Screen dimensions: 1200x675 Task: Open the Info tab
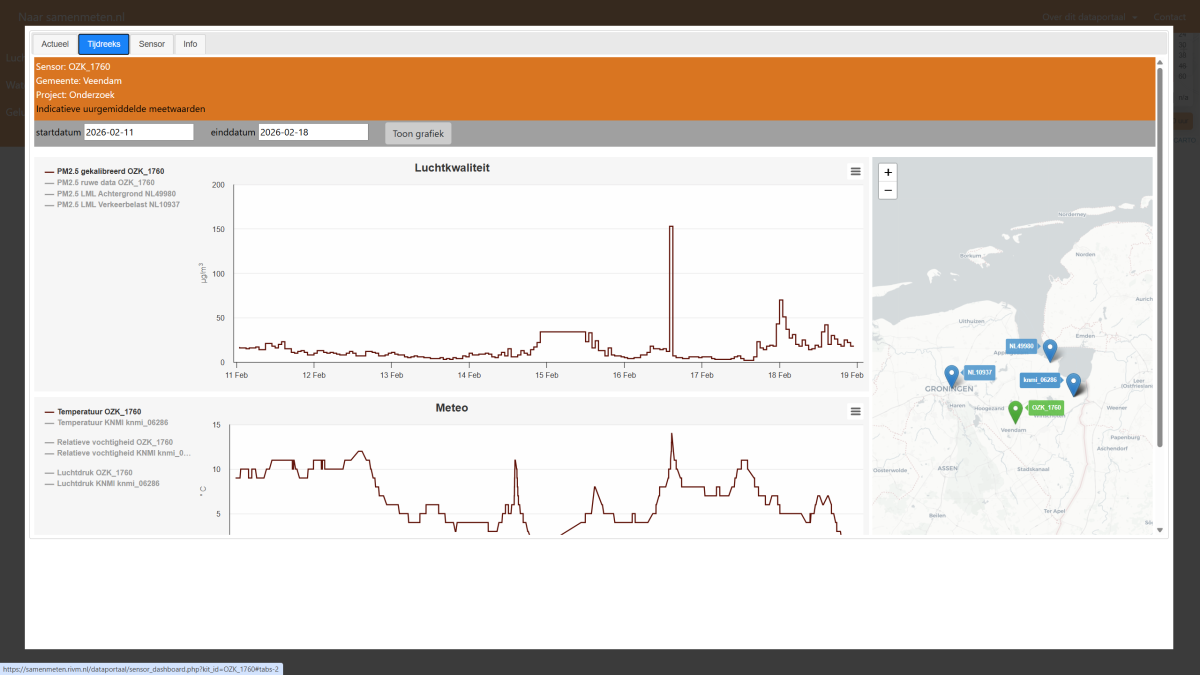pyautogui.click(x=190, y=44)
